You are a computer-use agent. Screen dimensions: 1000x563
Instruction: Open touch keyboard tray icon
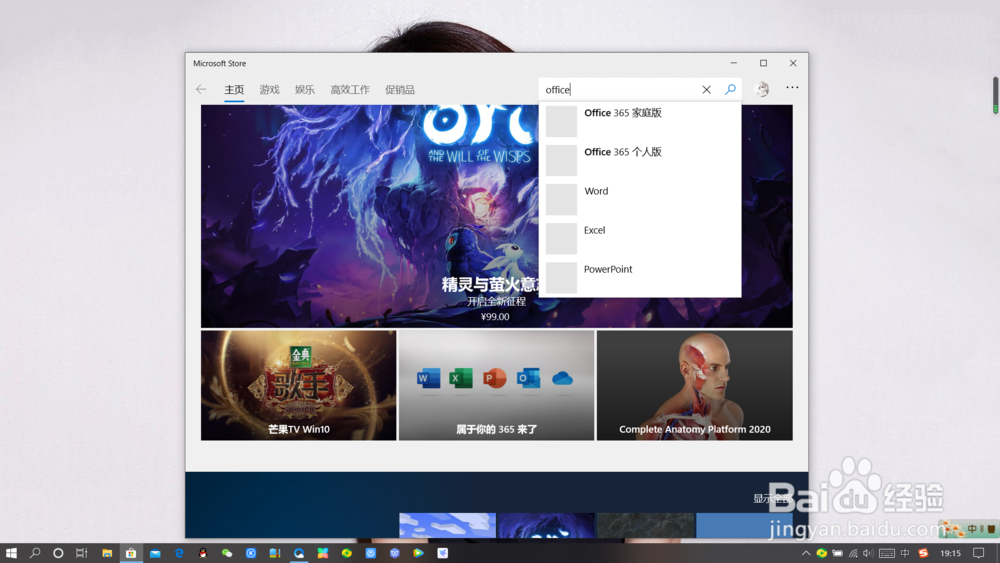tap(886, 553)
